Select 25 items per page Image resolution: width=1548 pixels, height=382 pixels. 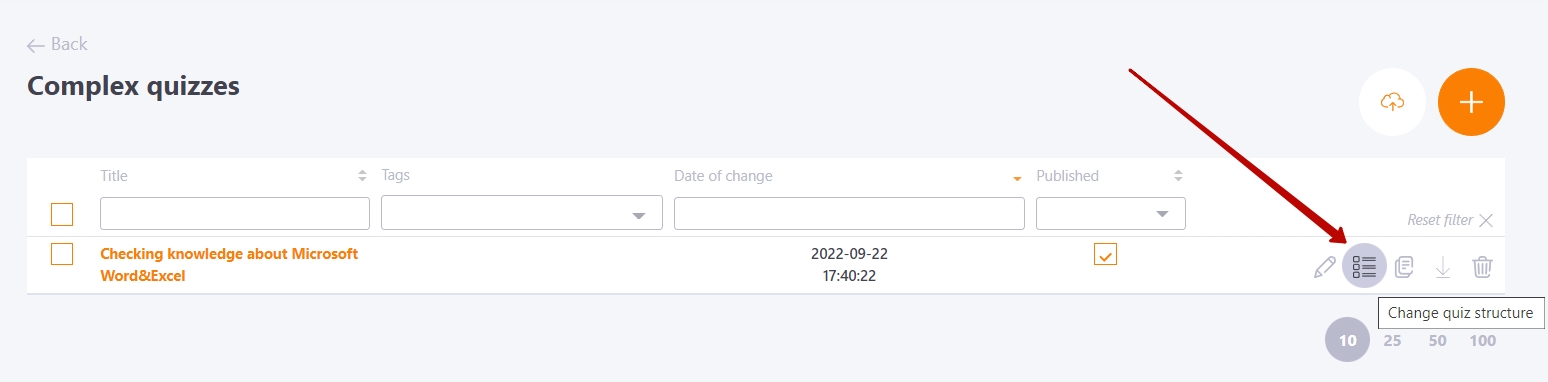pyautogui.click(x=1392, y=341)
